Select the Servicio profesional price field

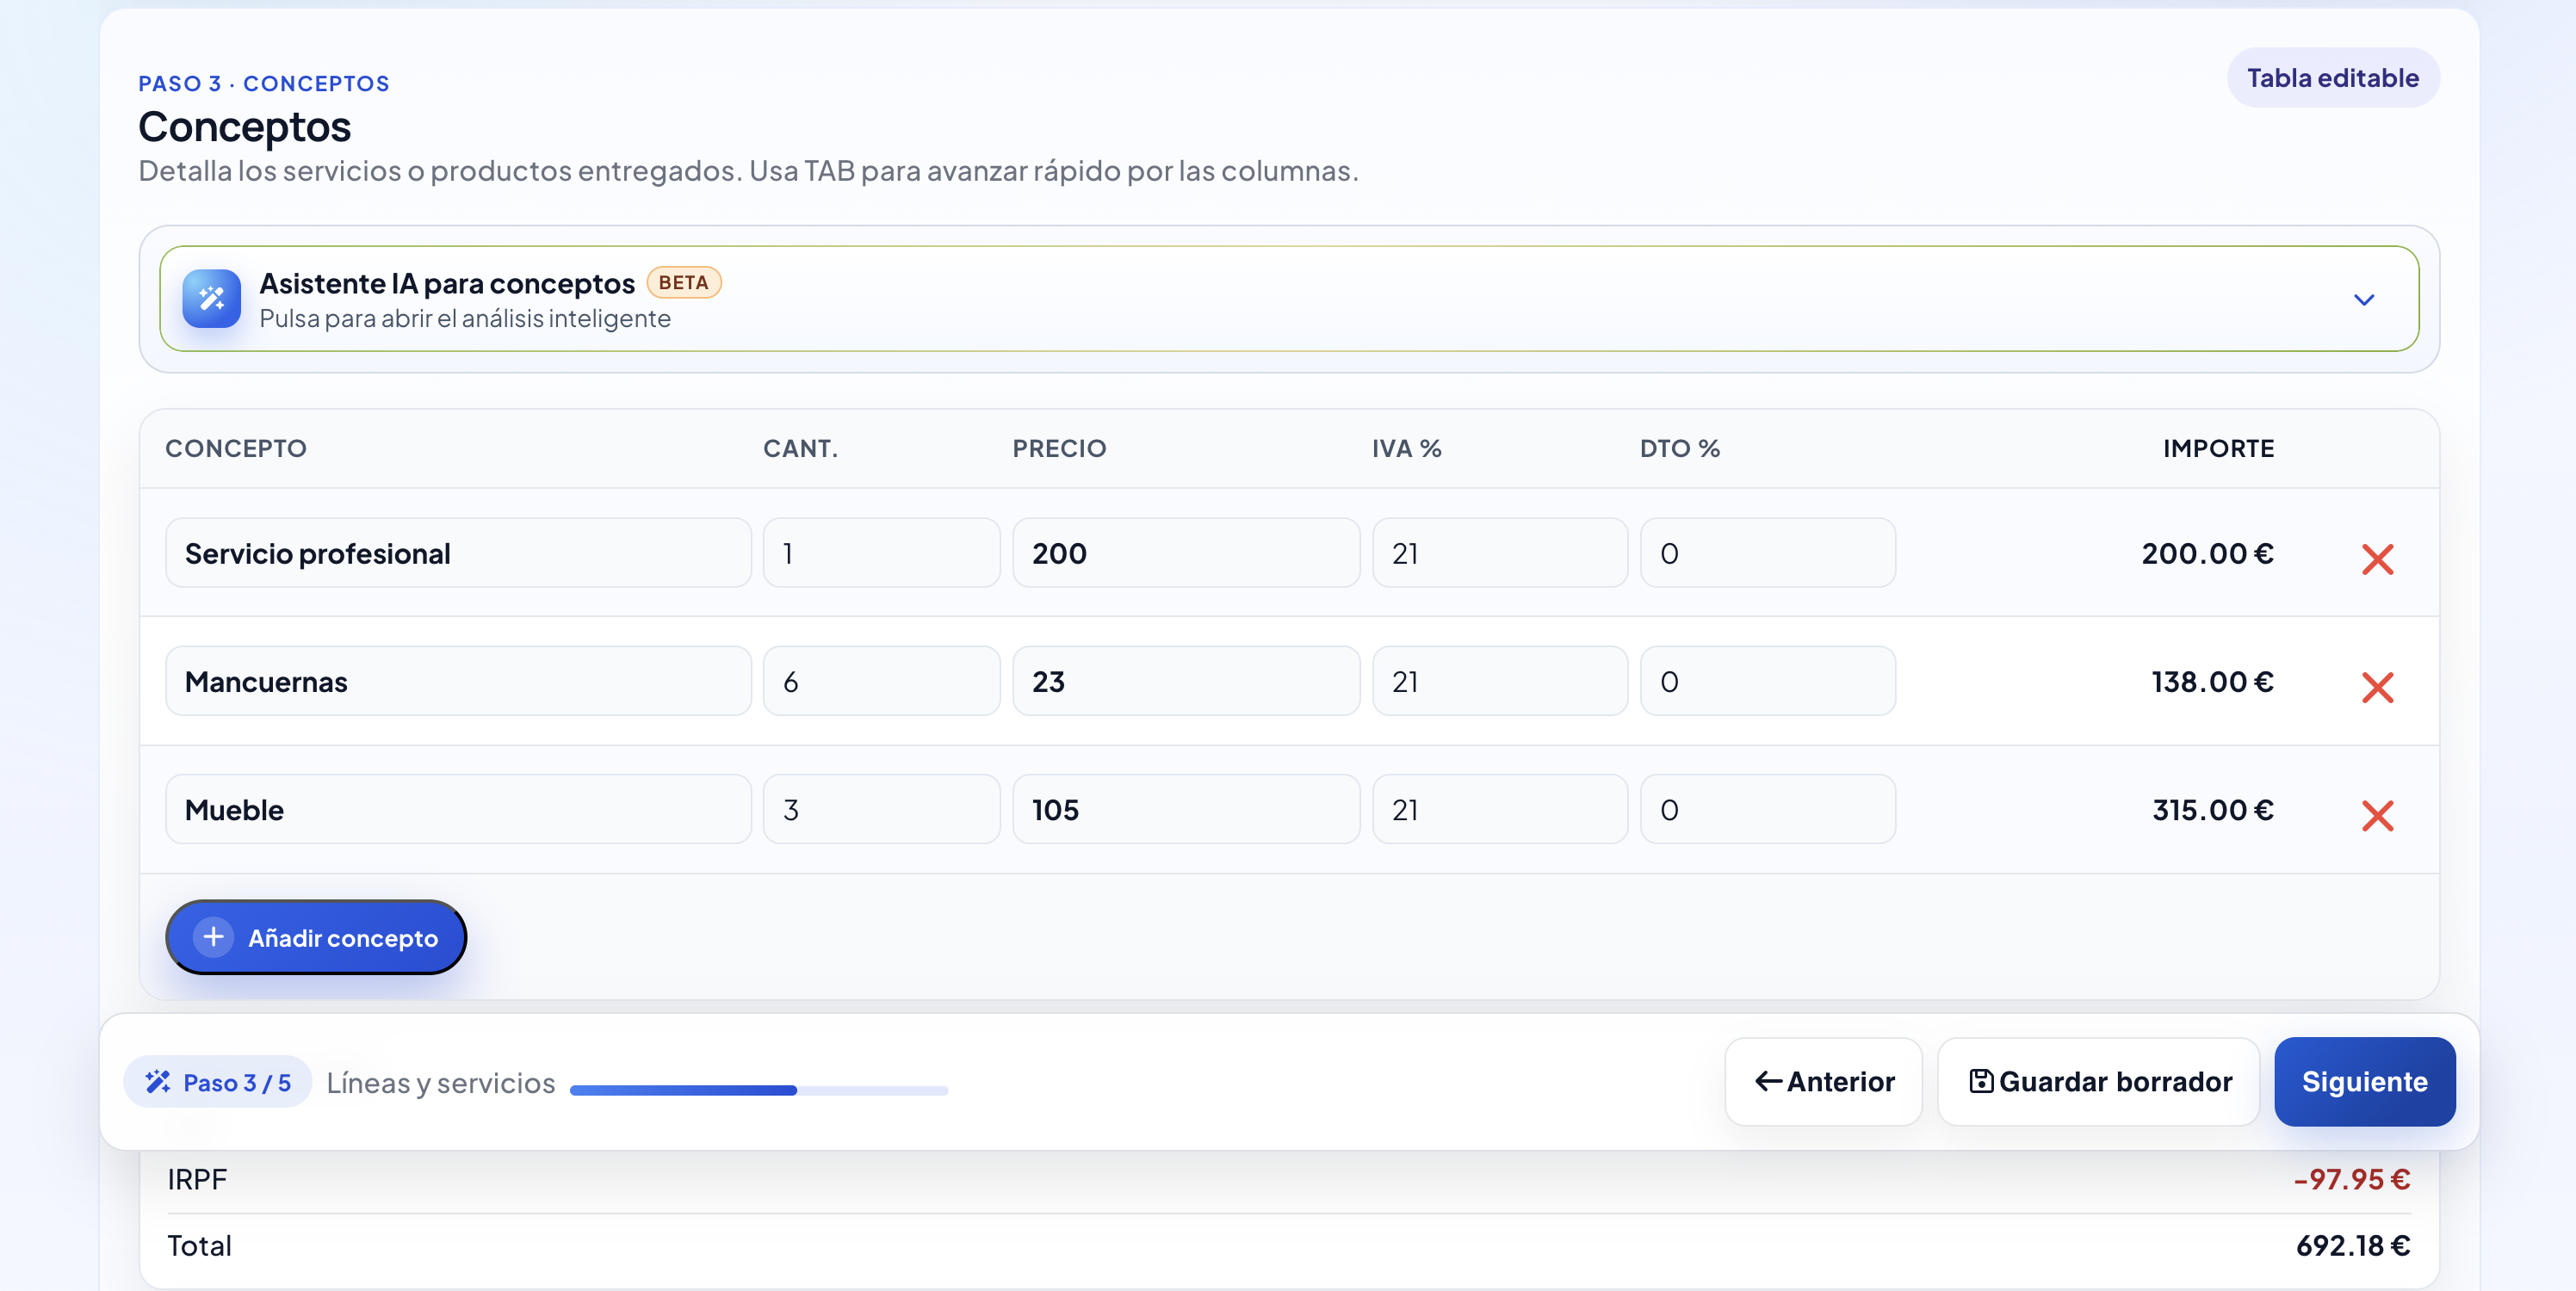point(1185,553)
